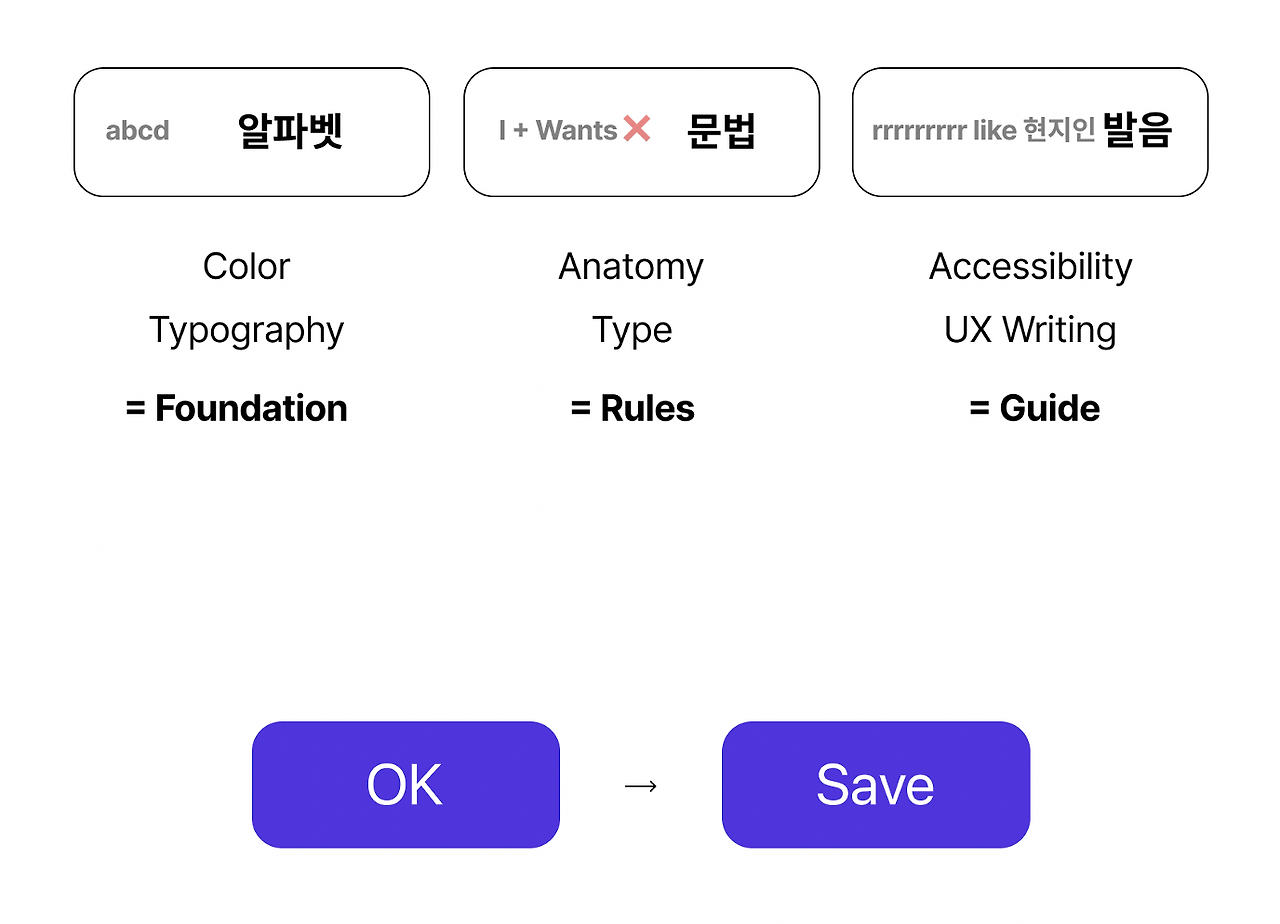
Task: Click the Type label
Action: coord(632,330)
